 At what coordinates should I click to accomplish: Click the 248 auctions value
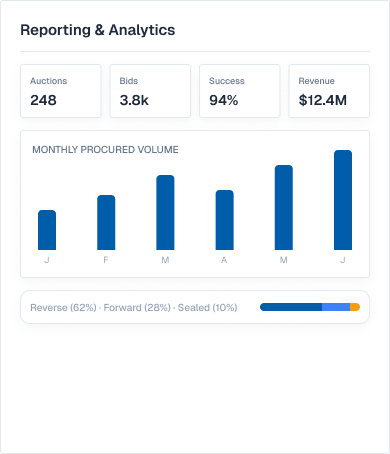43,100
